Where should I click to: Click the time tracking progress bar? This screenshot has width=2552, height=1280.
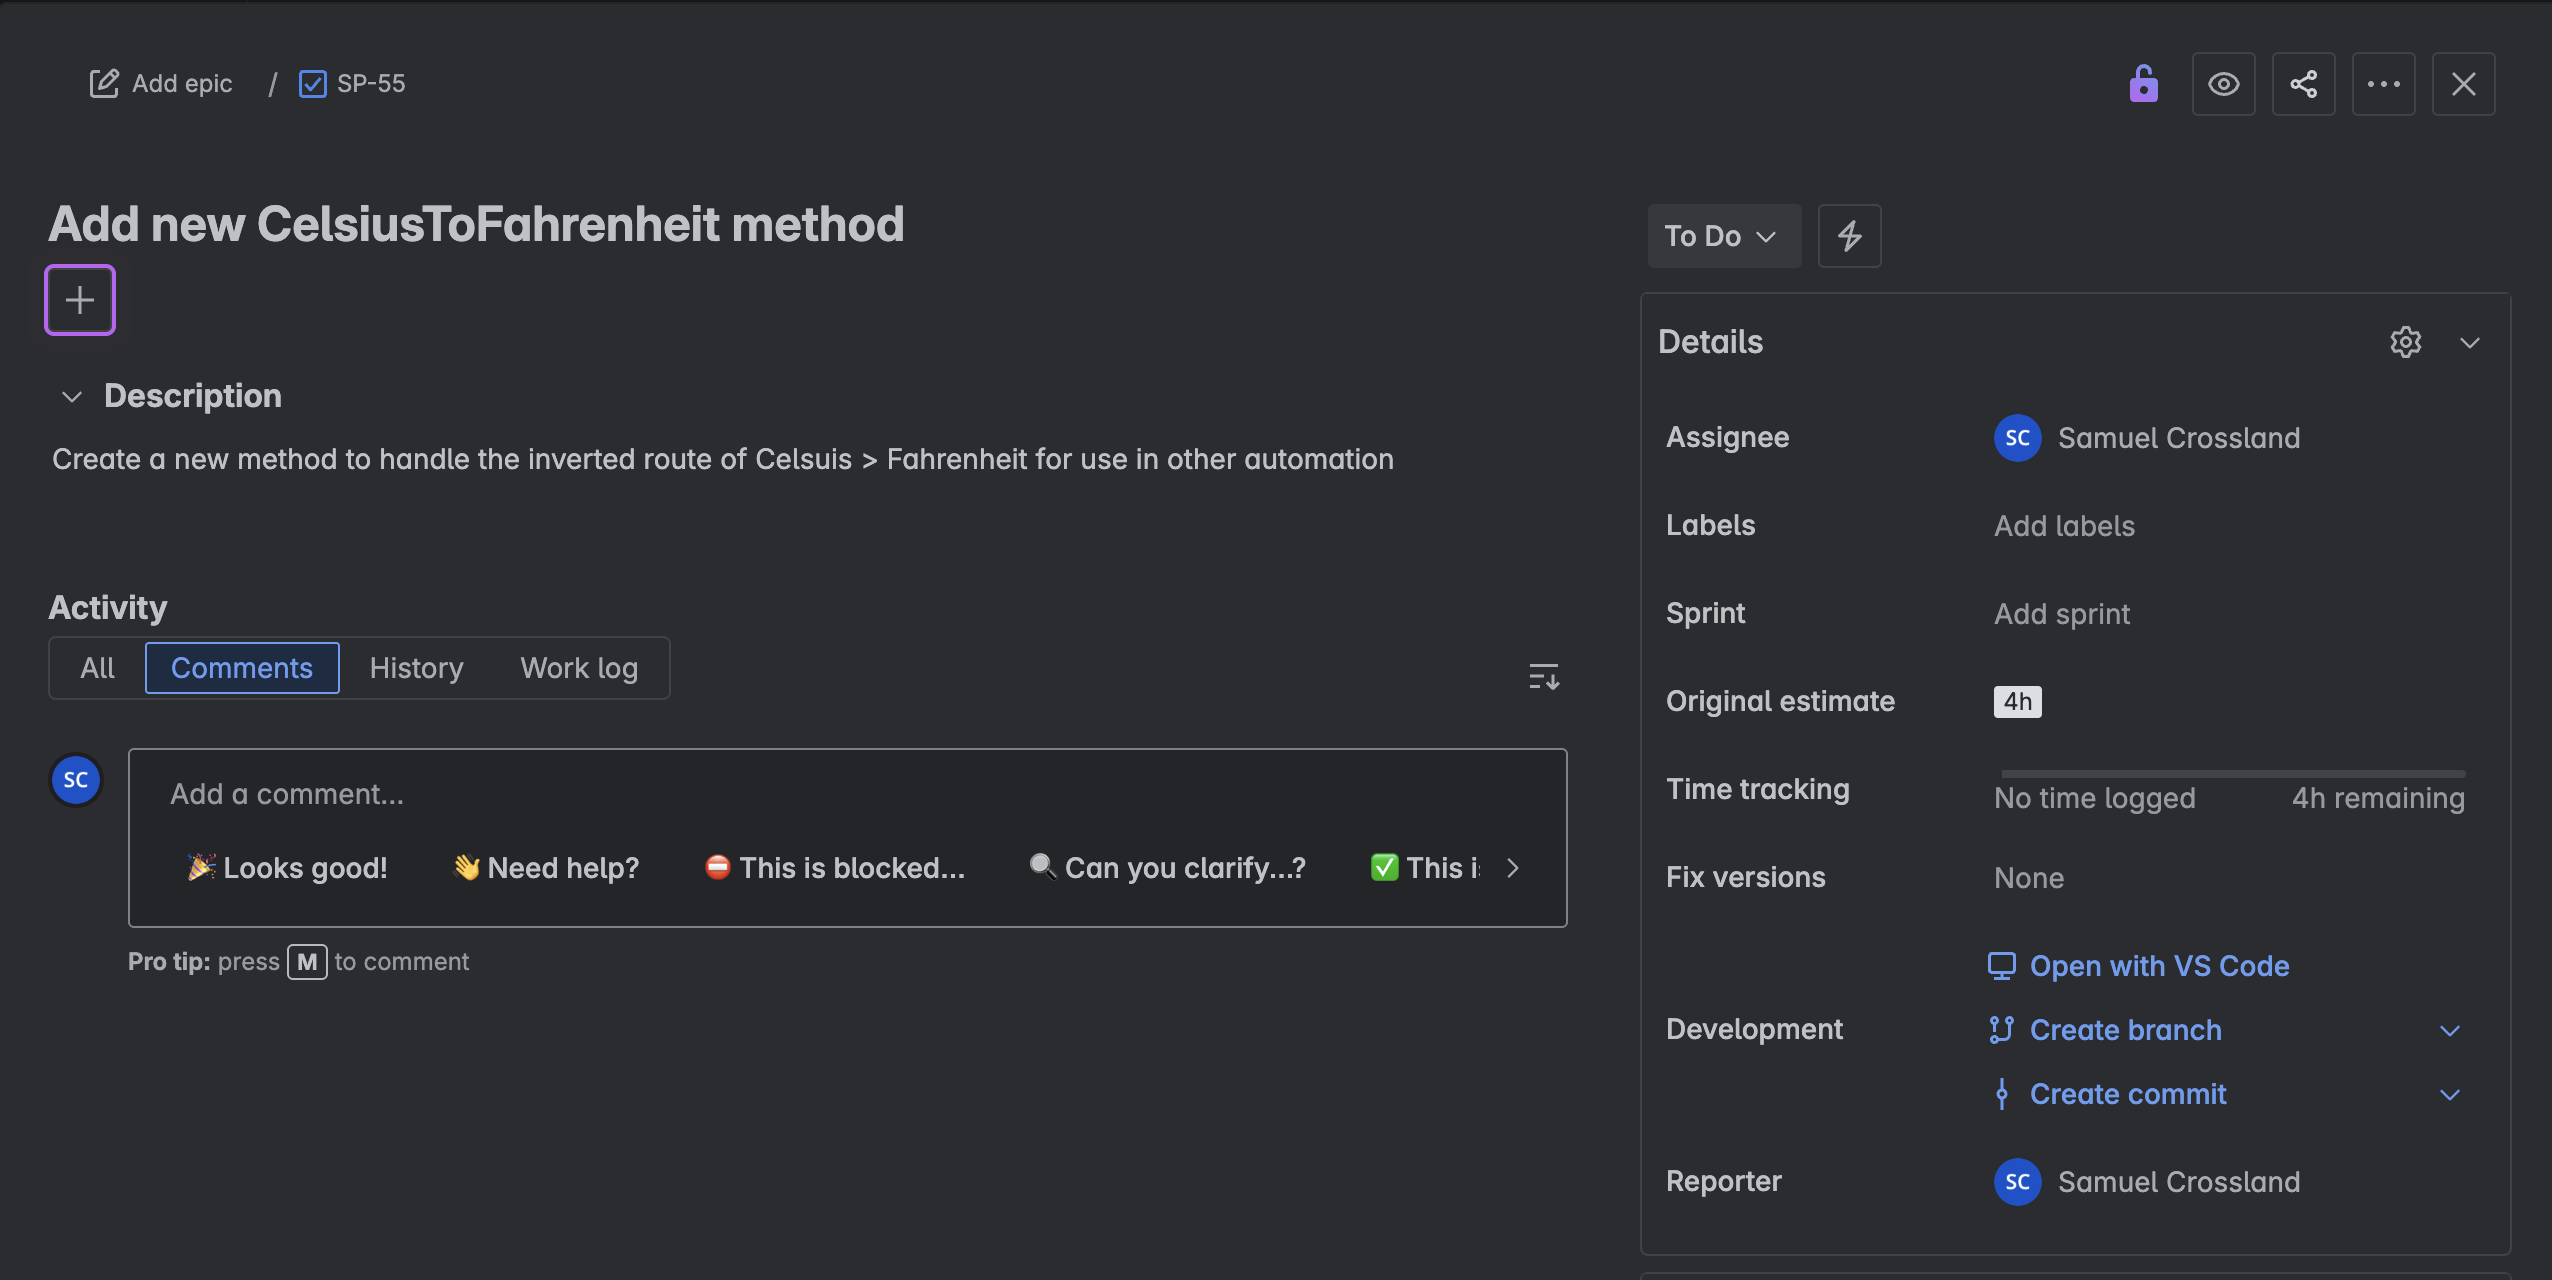[2233, 774]
